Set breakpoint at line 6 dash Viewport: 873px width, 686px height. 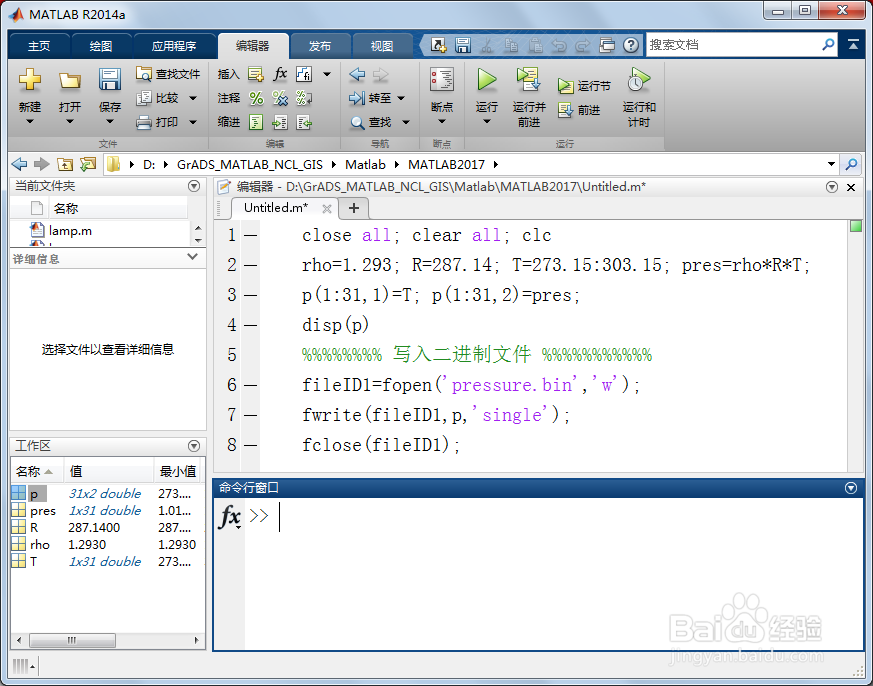[x=251, y=385]
